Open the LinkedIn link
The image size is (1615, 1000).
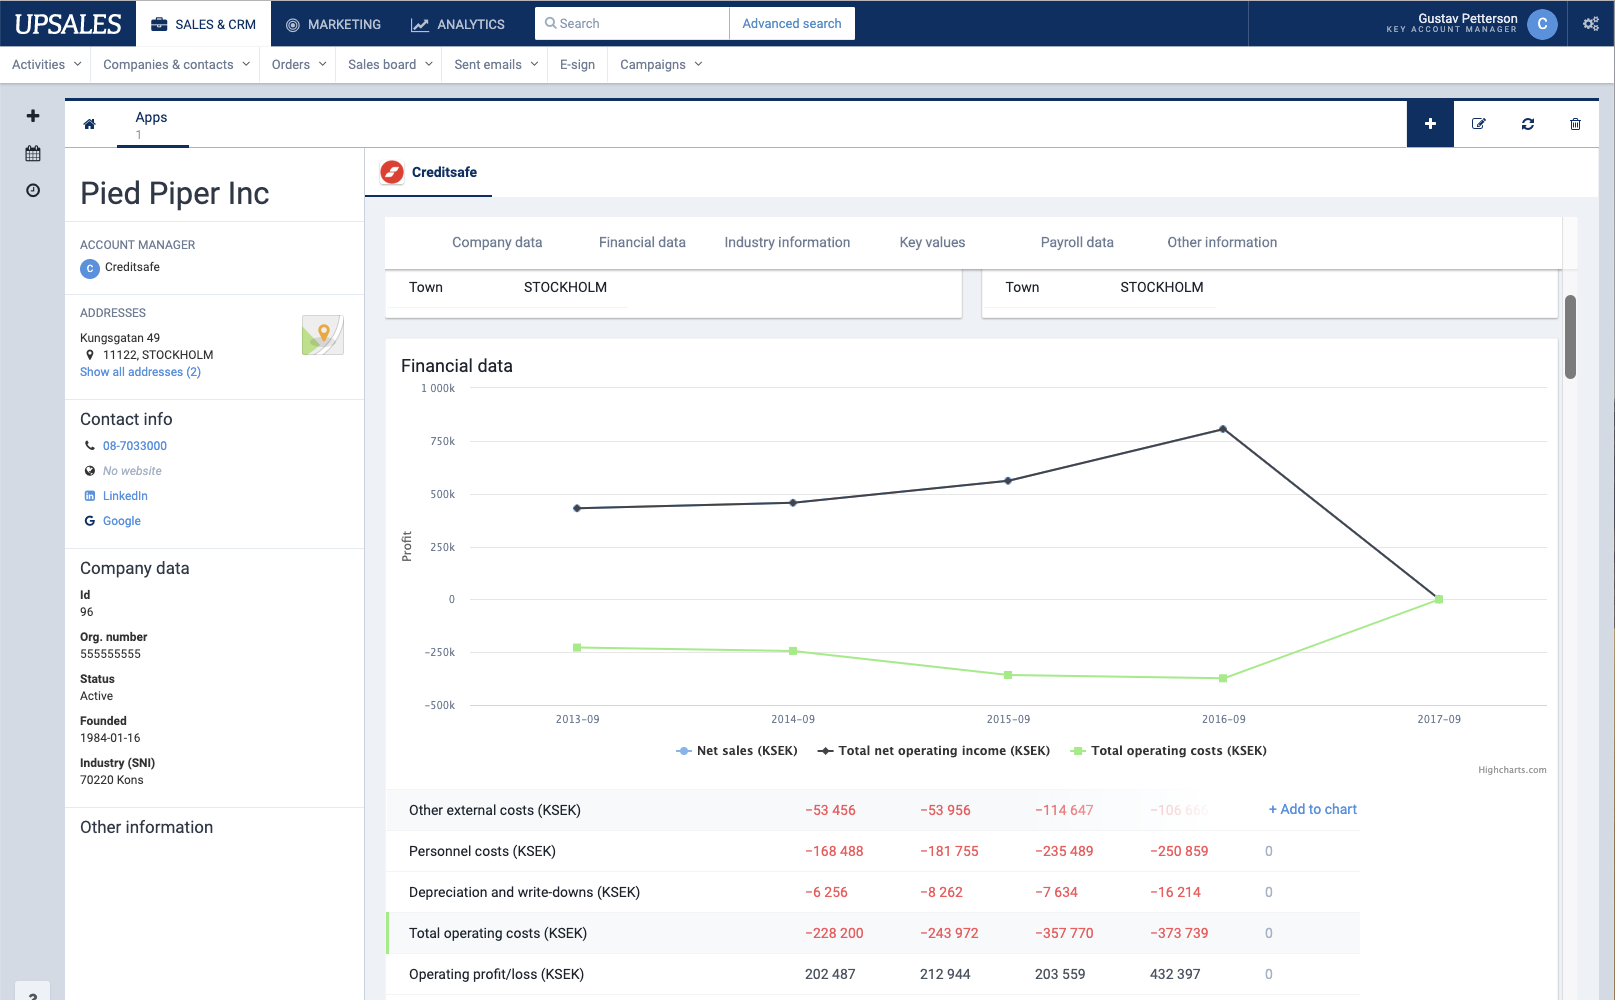point(125,496)
